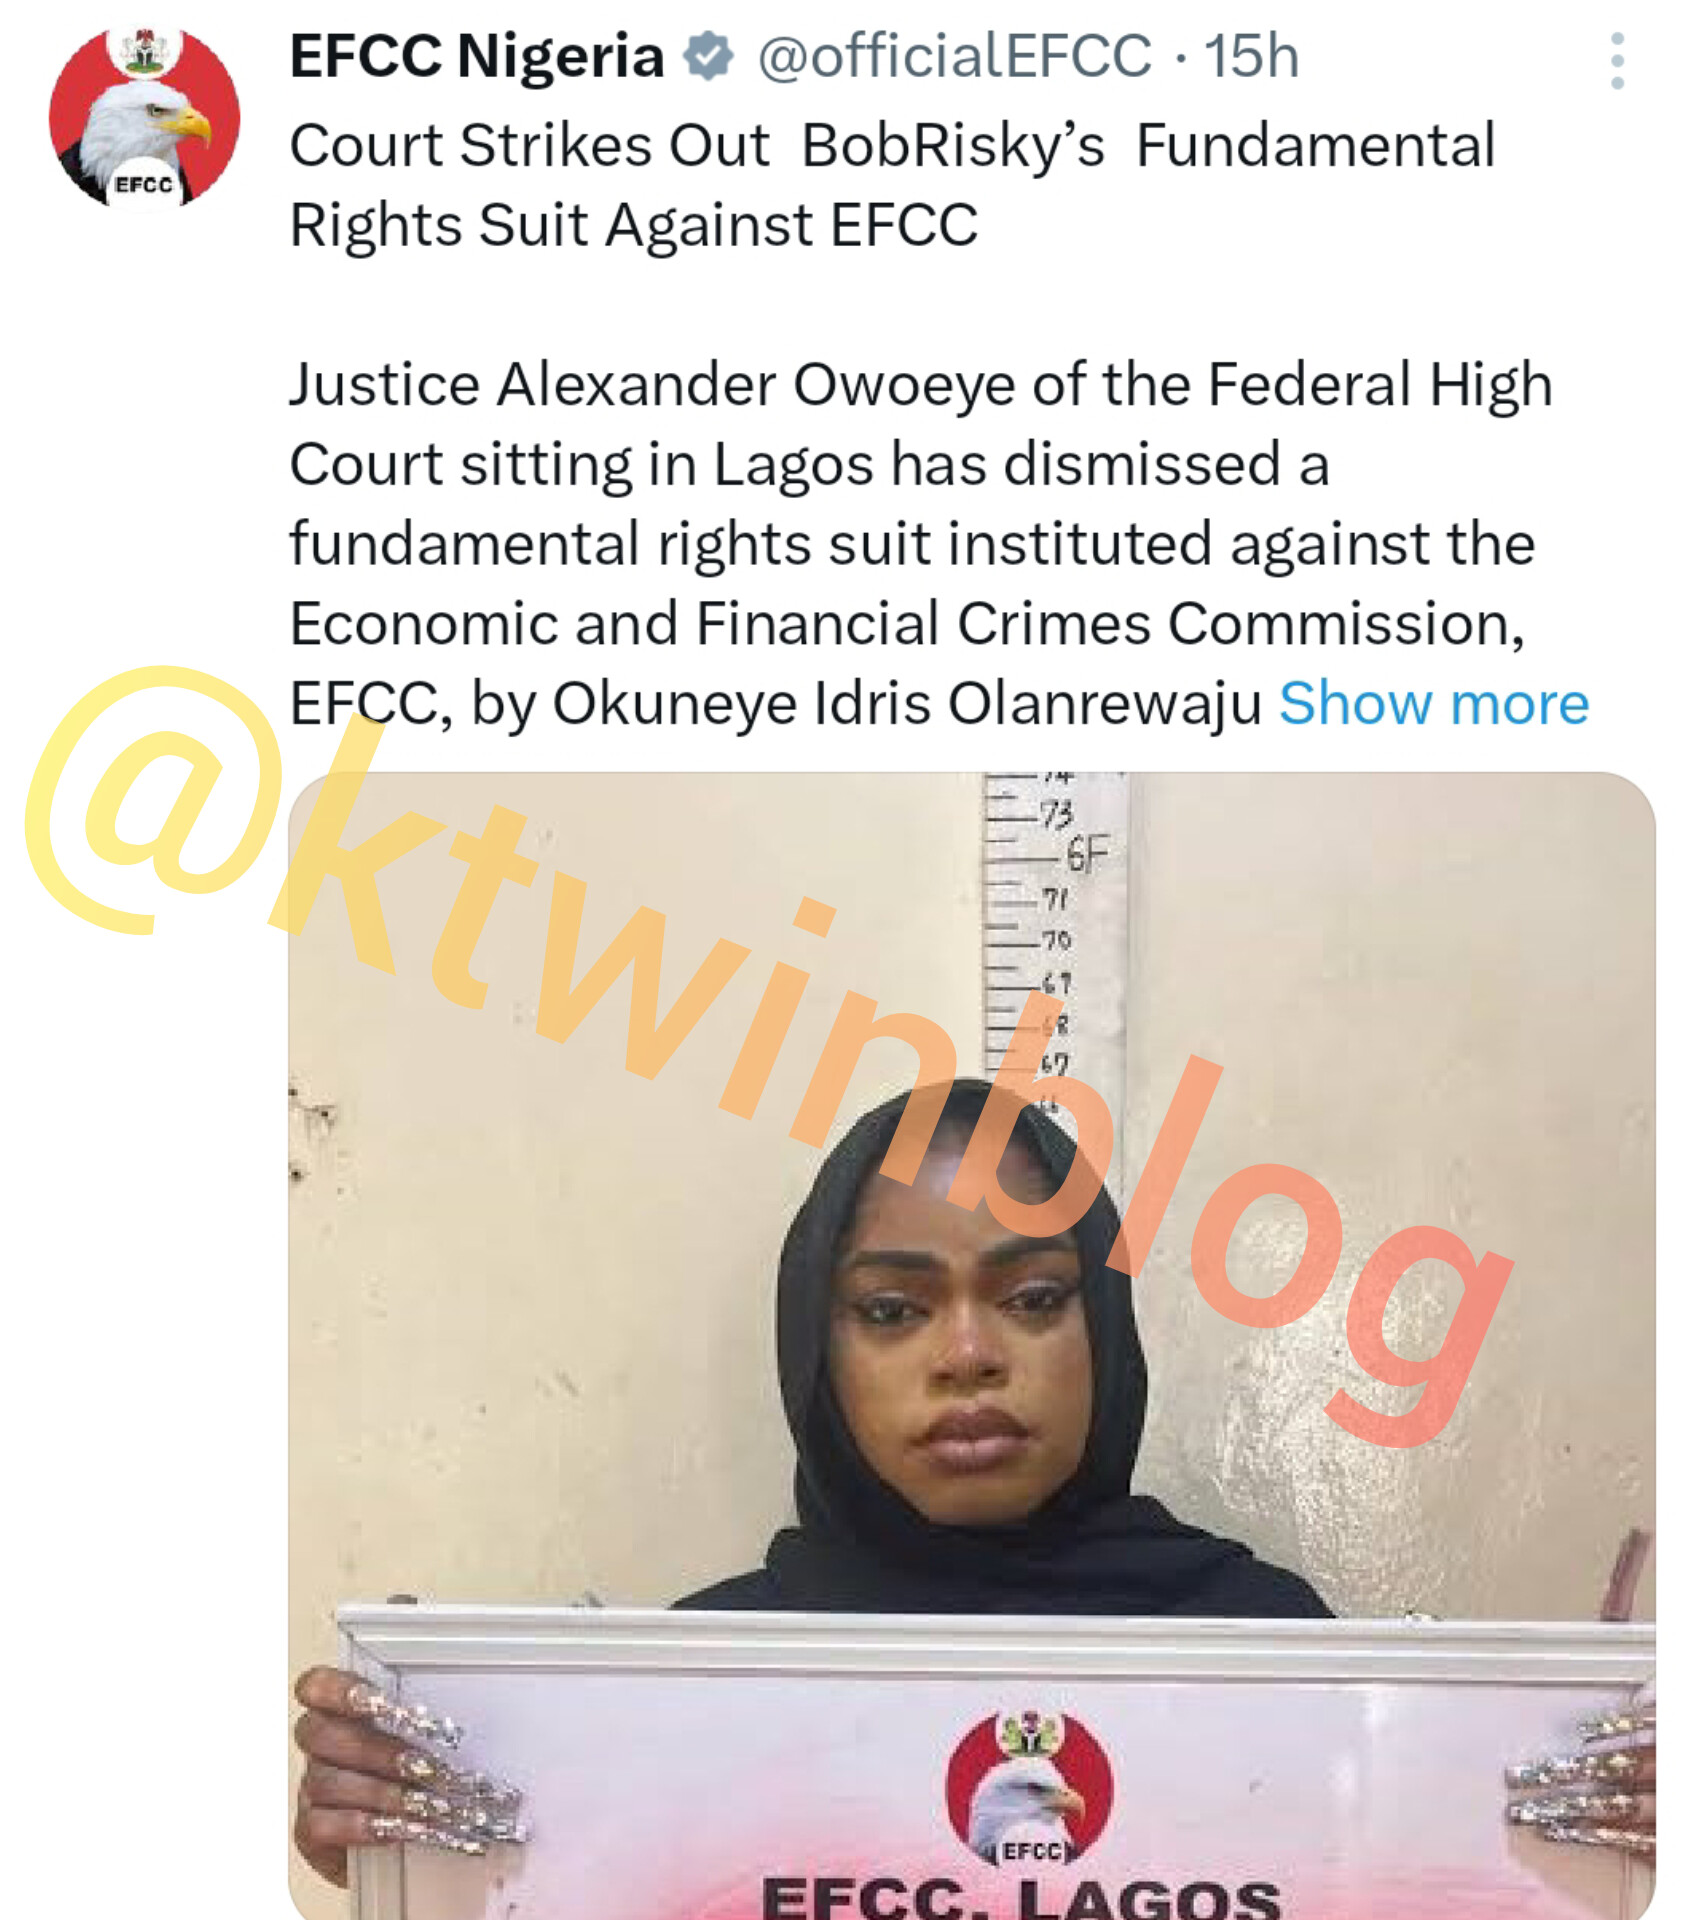Click the name Okuneye Idris Olanrewaju

[907, 704]
